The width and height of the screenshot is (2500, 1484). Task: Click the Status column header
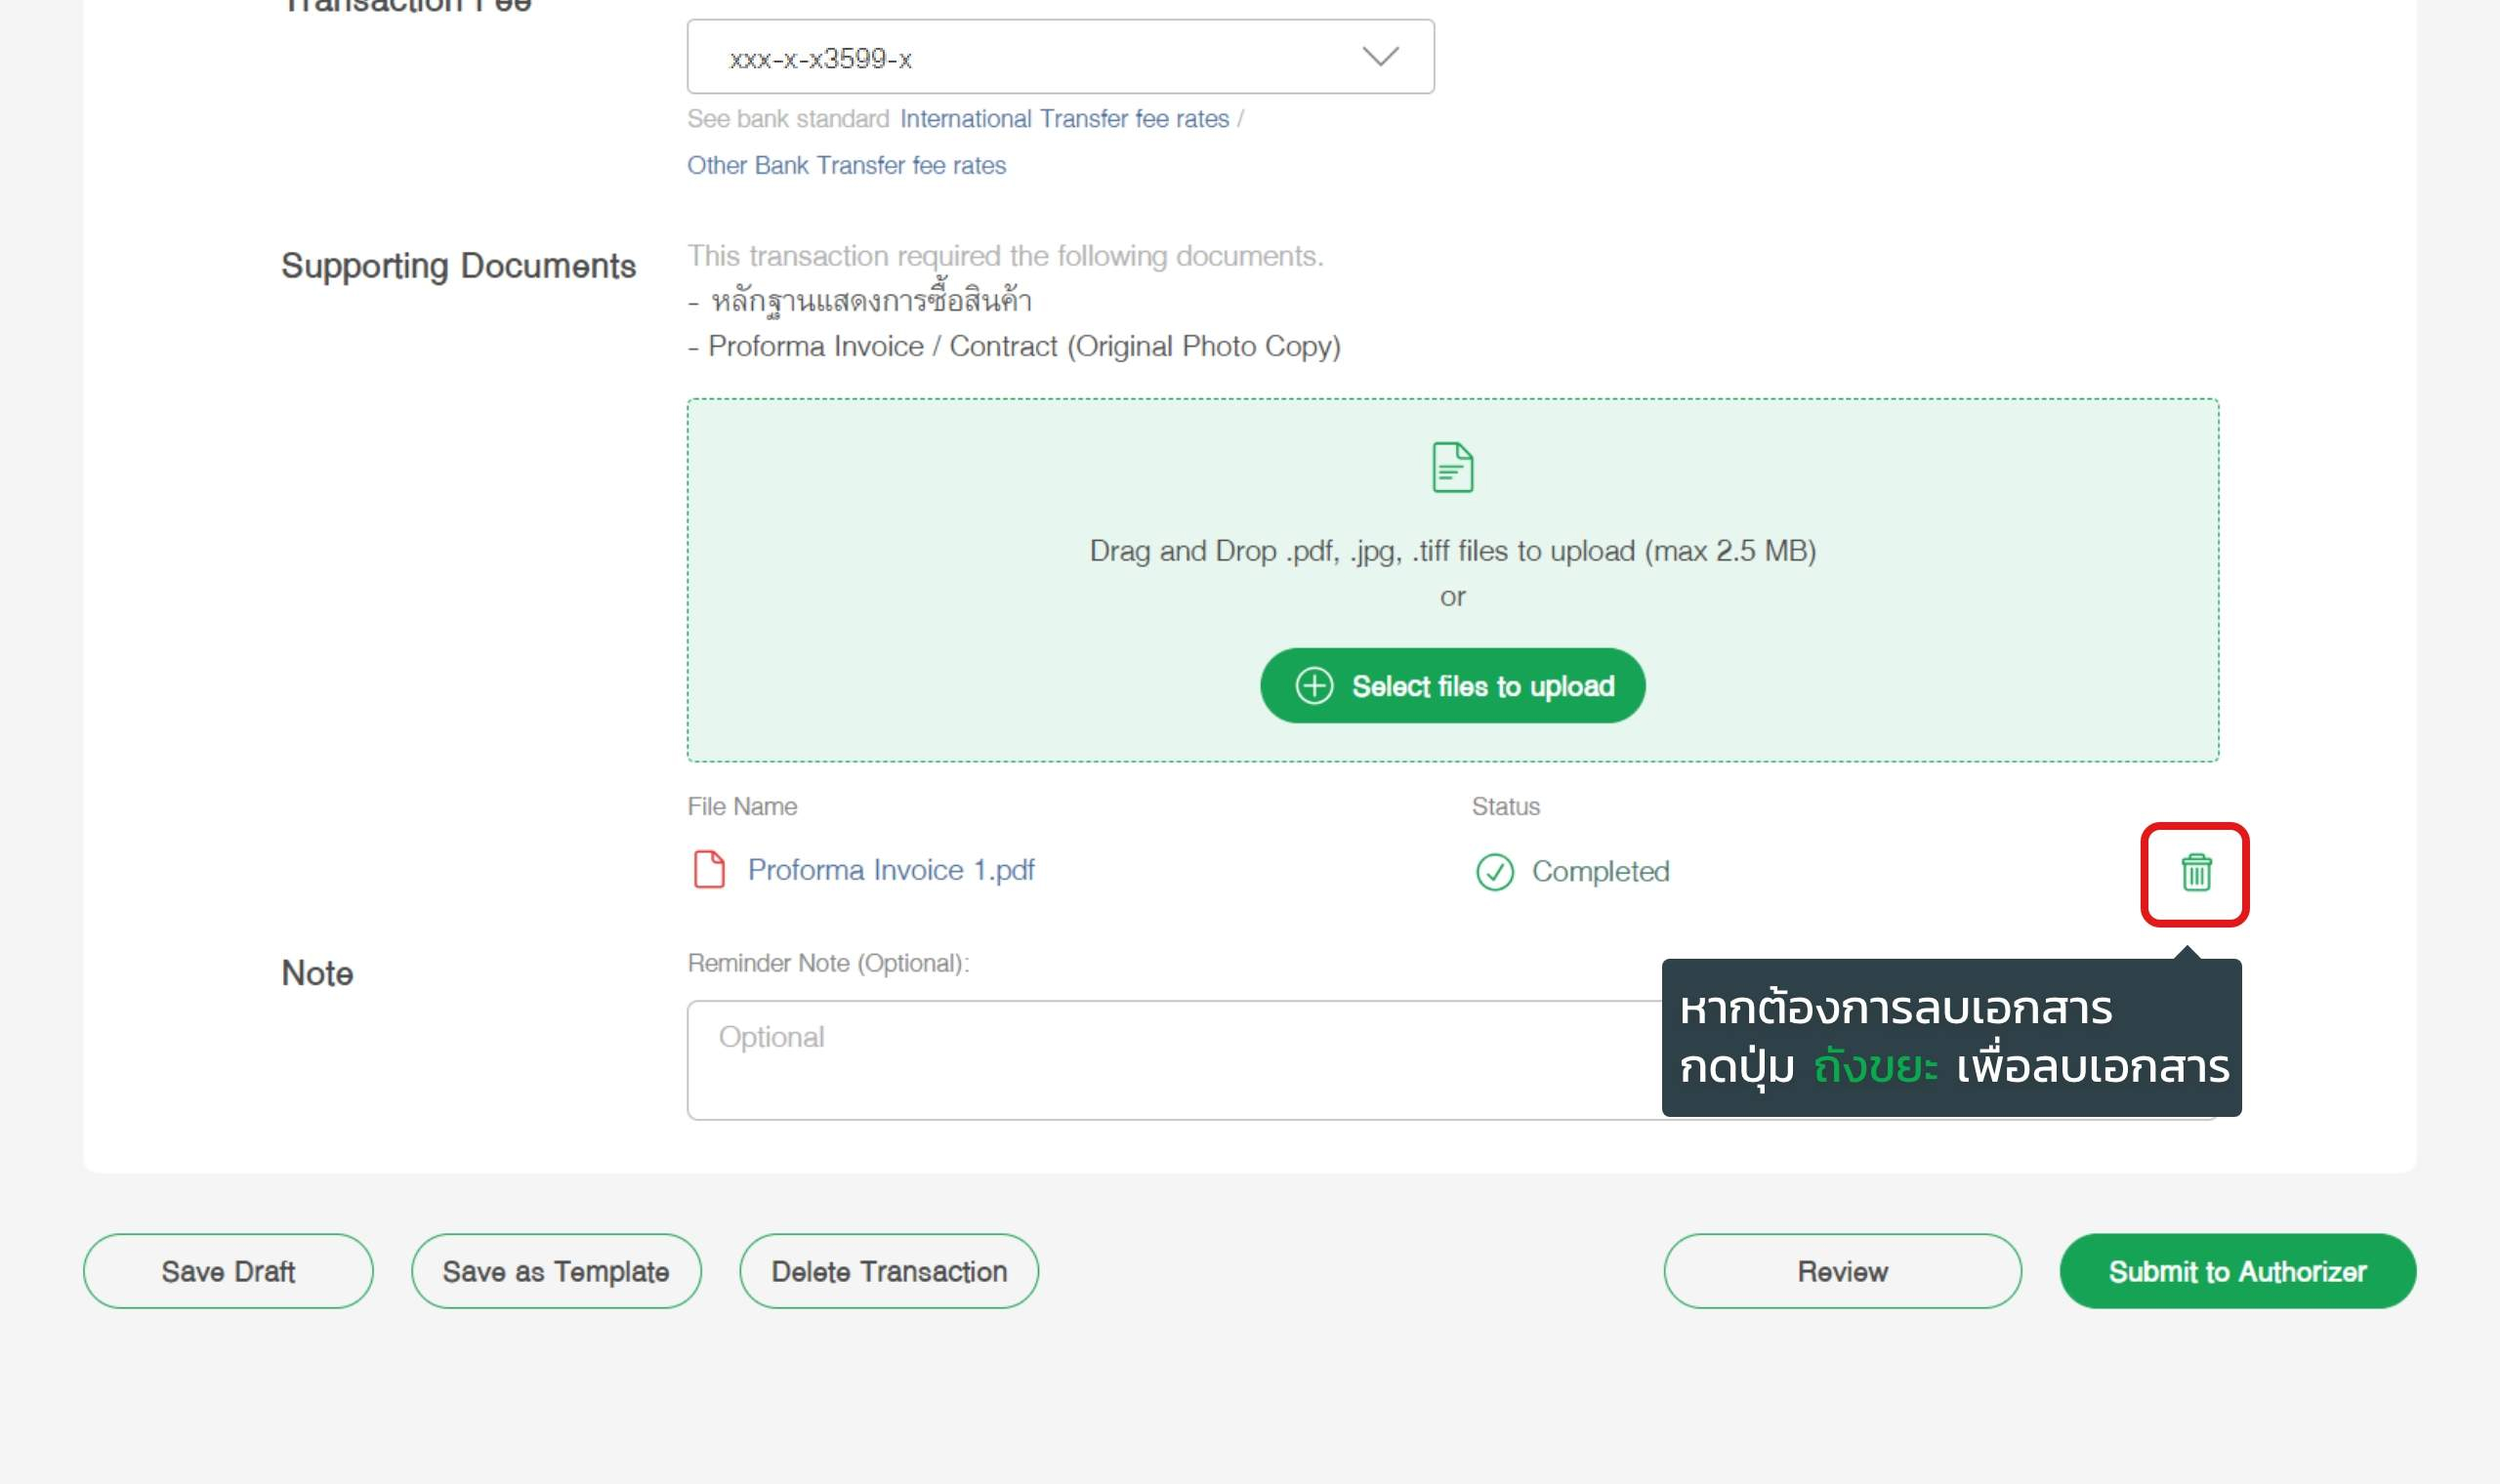coord(1505,807)
